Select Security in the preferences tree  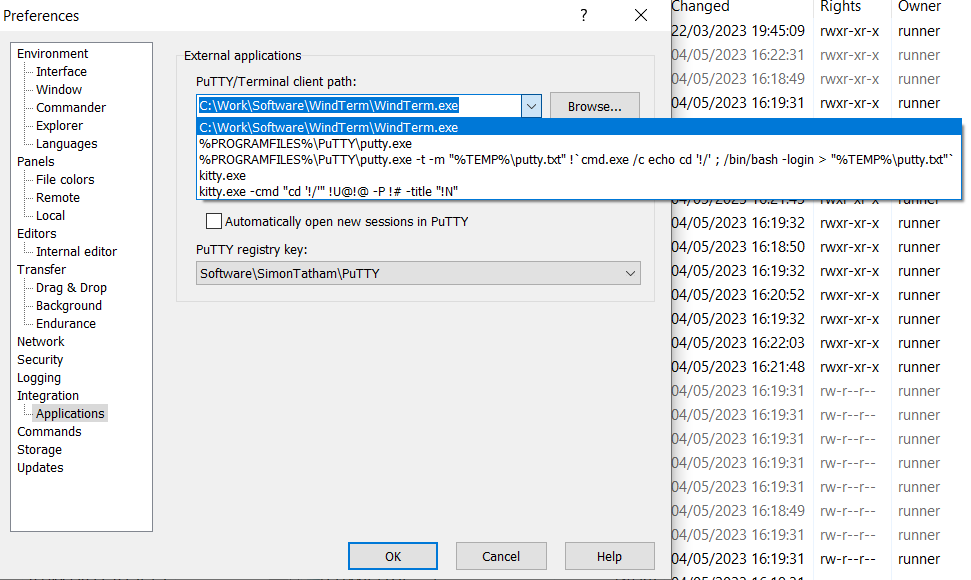click(40, 359)
